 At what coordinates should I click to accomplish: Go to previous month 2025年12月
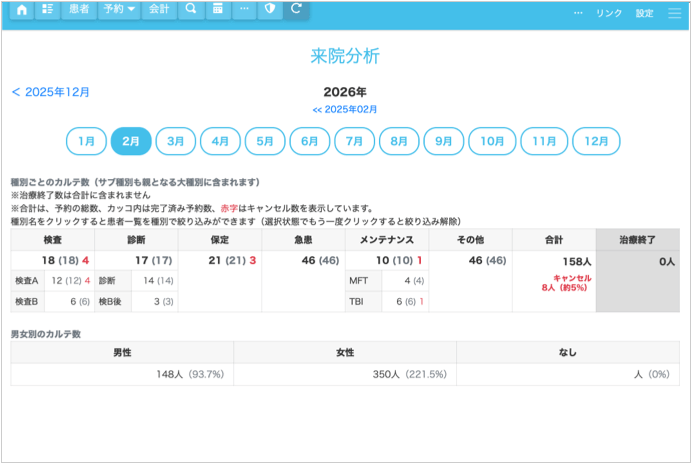click(x=51, y=92)
